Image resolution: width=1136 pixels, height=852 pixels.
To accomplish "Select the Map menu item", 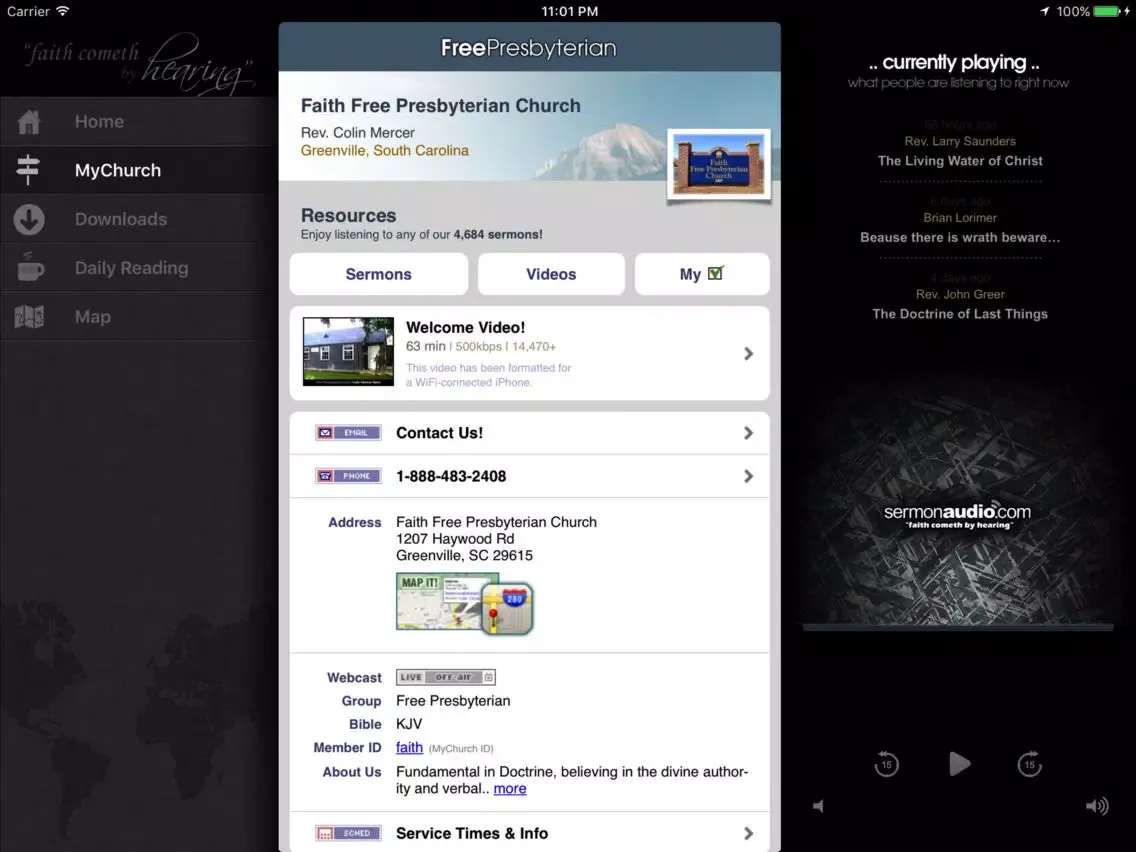I will tap(93, 317).
